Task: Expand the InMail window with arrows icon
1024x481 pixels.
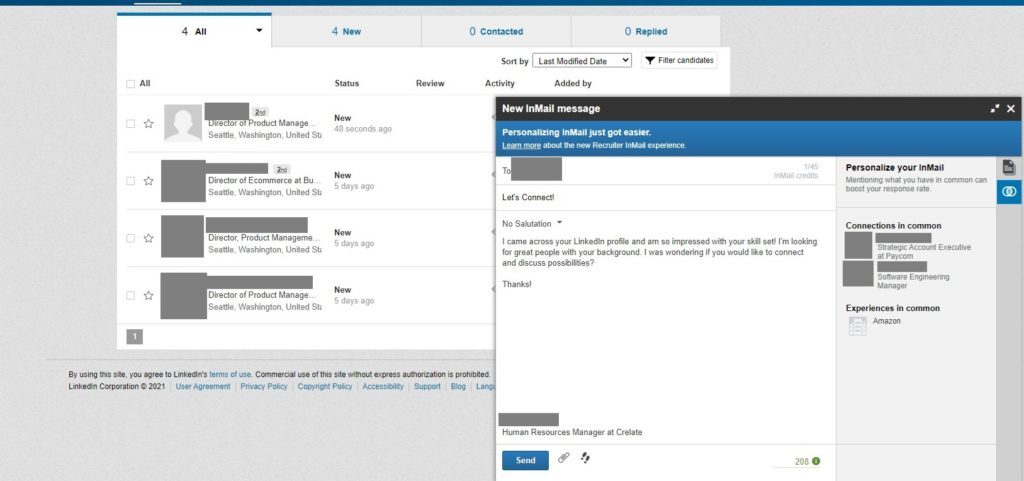Action: pos(995,108)
